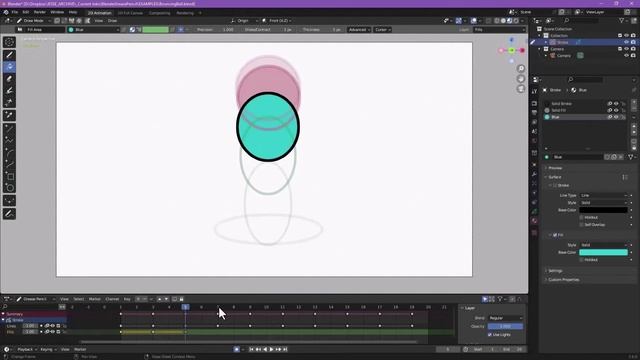The image size is (640, 360).
Task: Select the Draw brush tool in left toolbar
Action: pyautogui.click(x=9, y=55)
